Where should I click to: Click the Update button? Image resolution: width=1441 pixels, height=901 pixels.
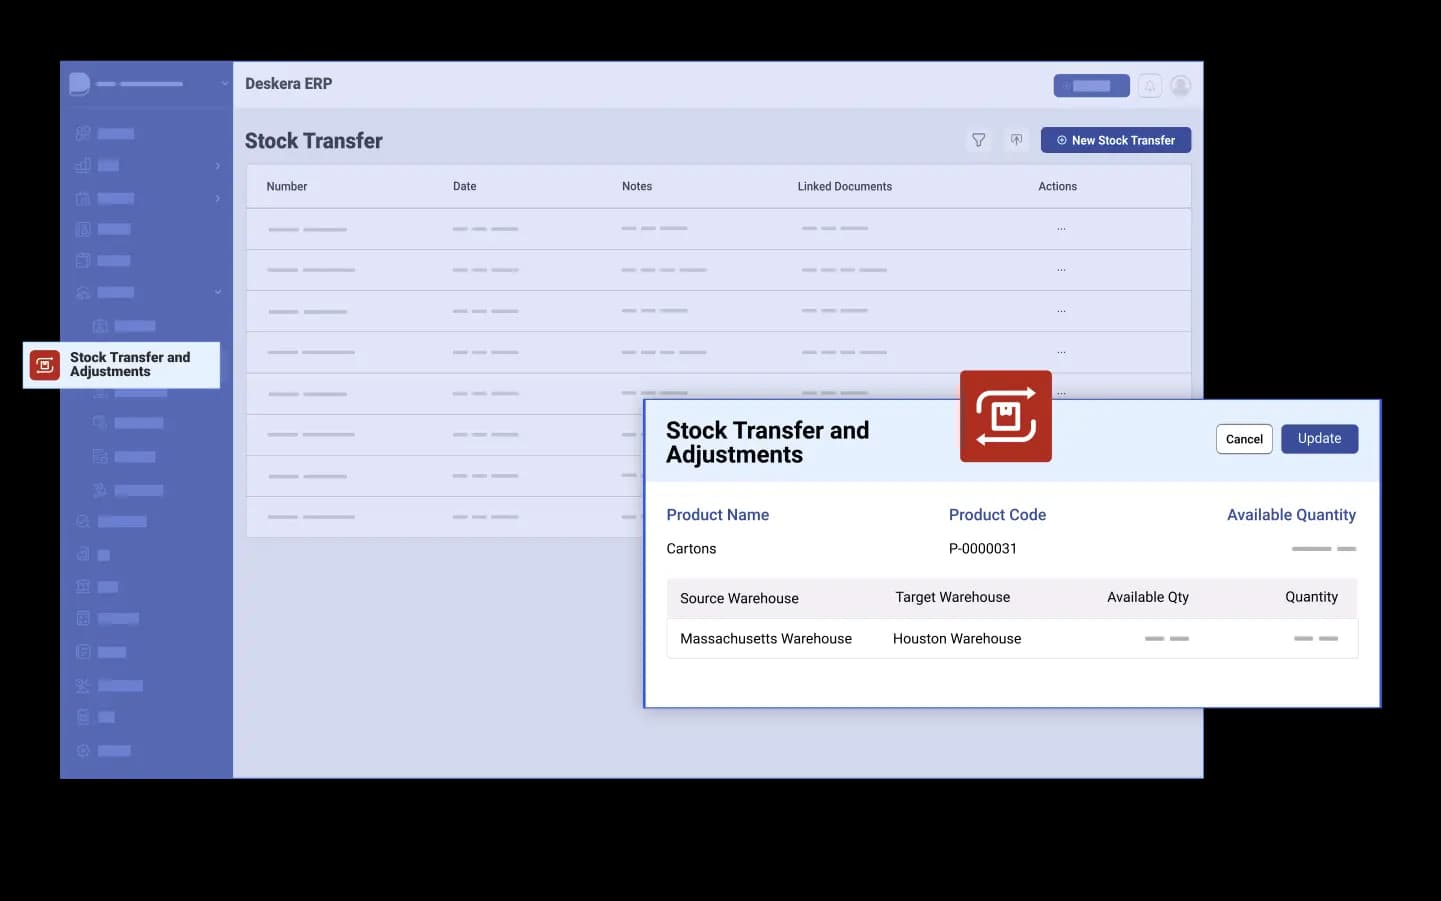click(1319, 439)
